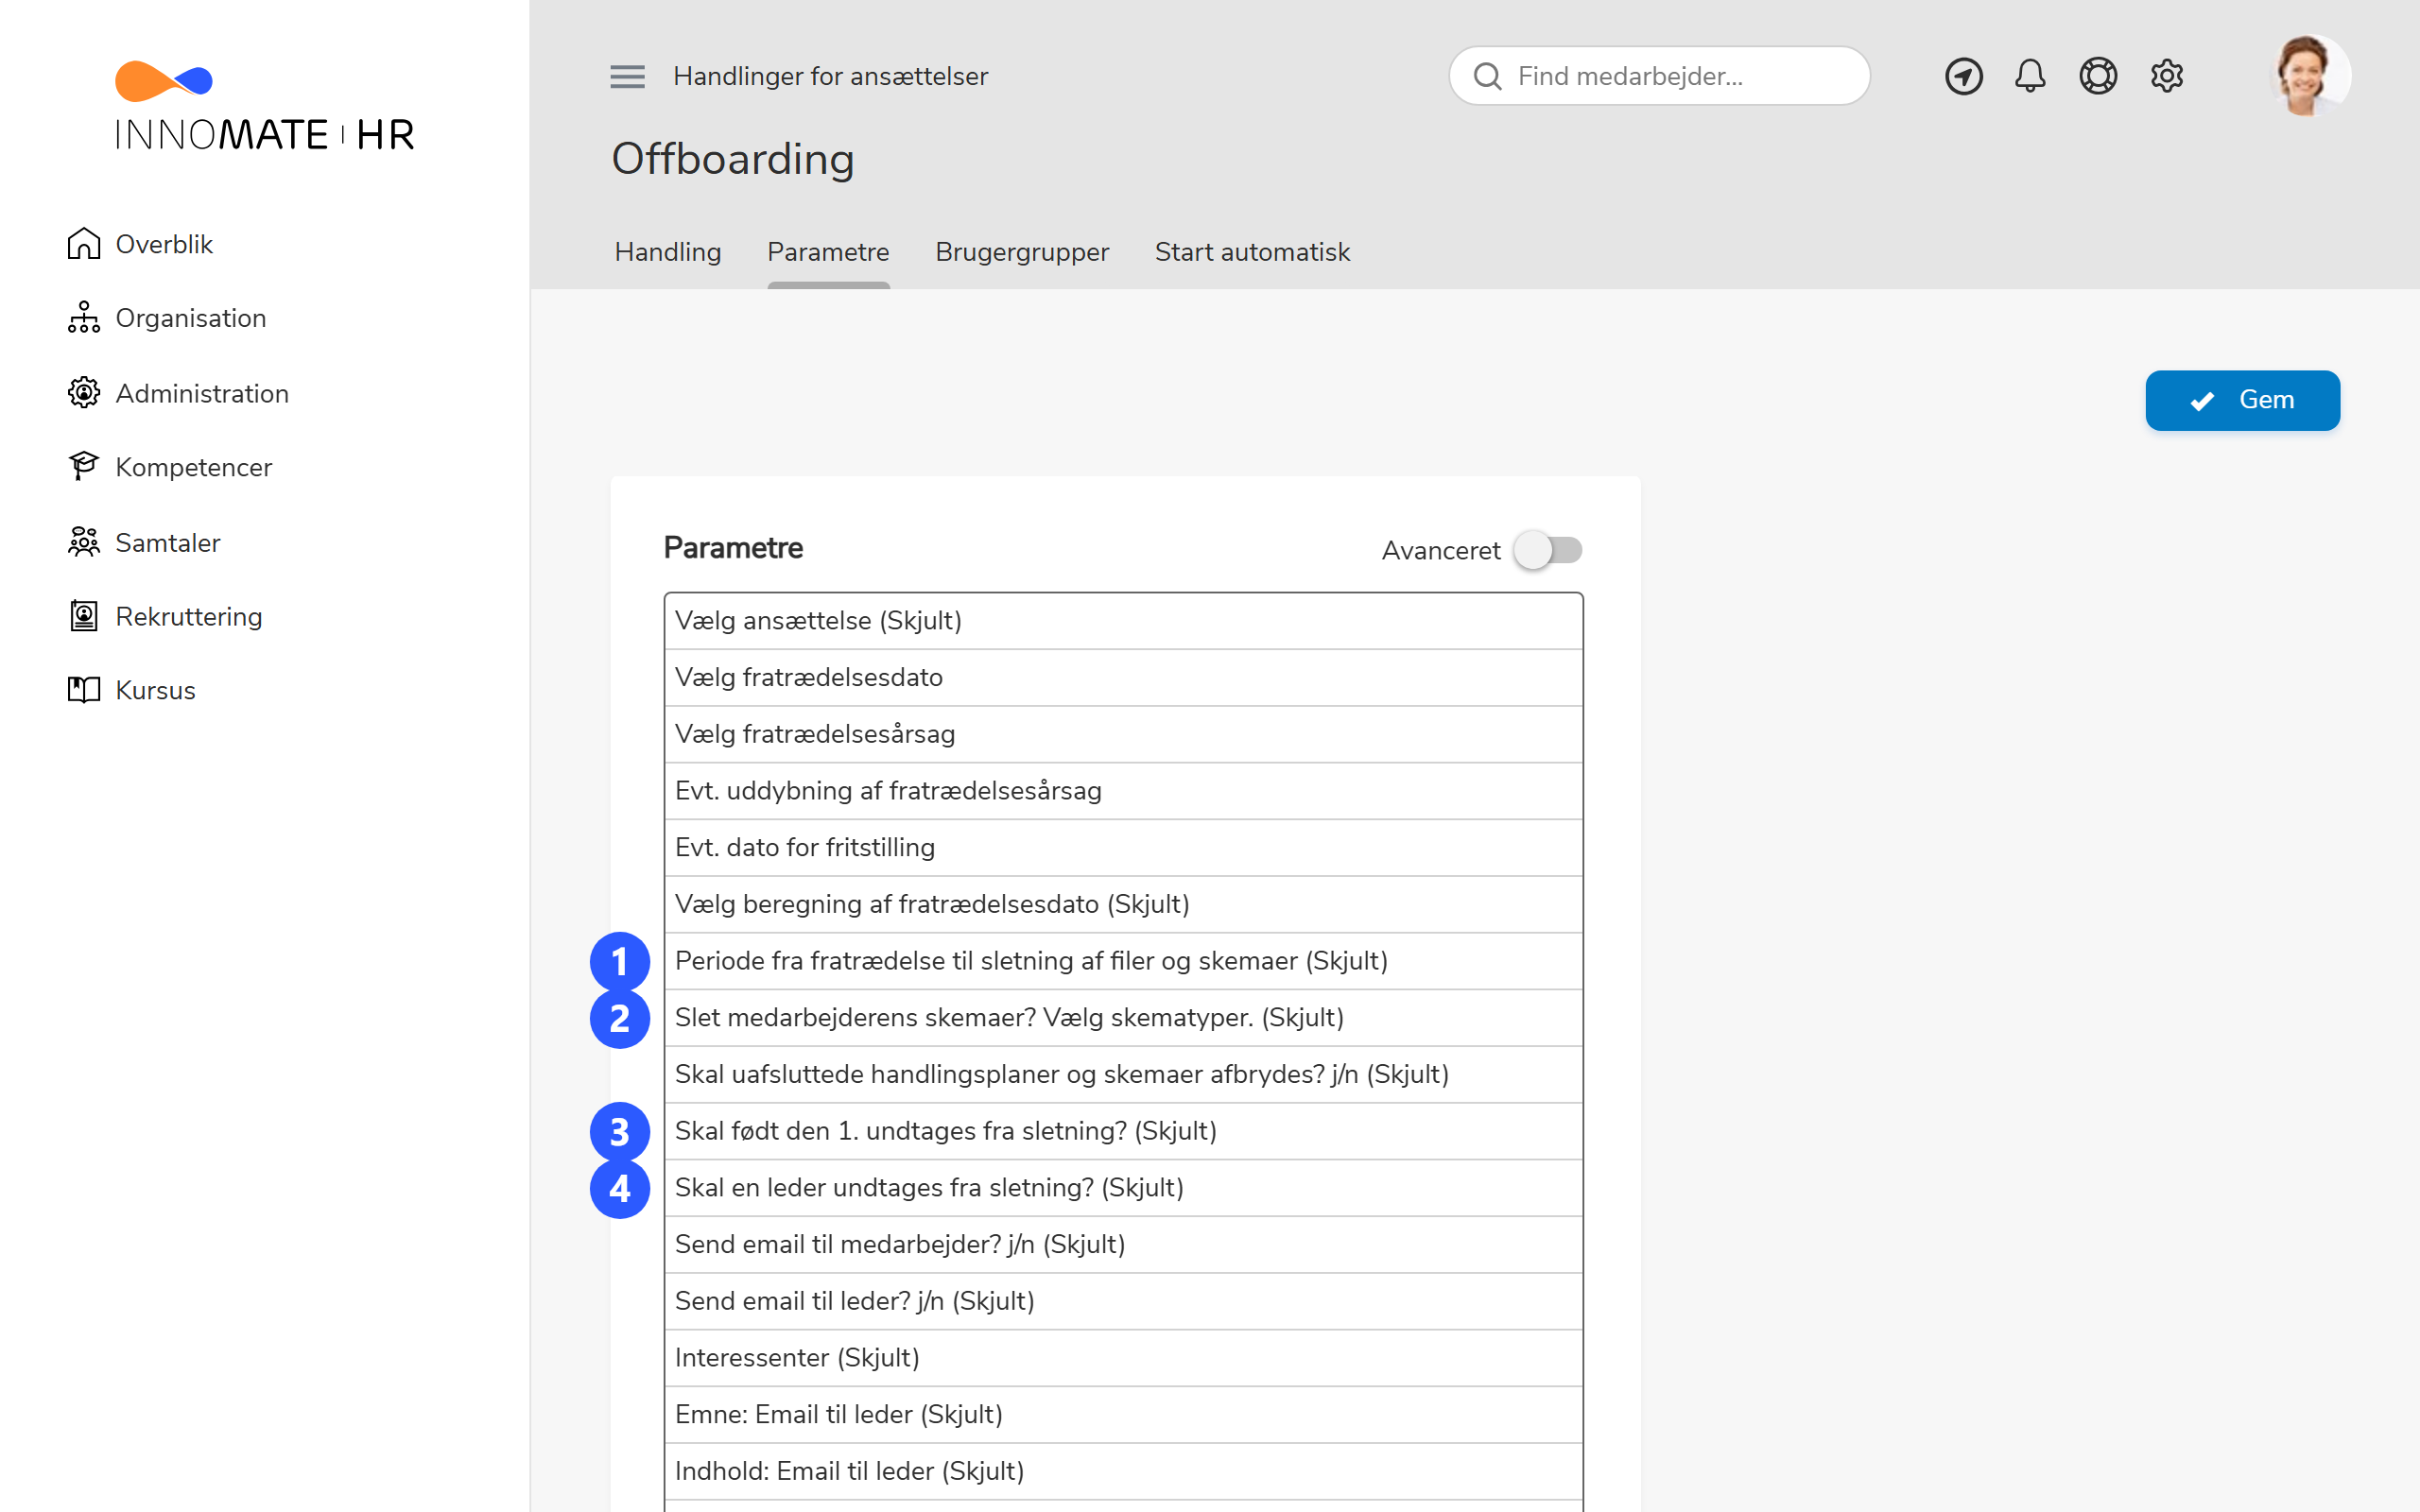This screenshot has height=1512, width=2420.
Task: Select the Start automatisk tab
Action: tap(1252, 252)
